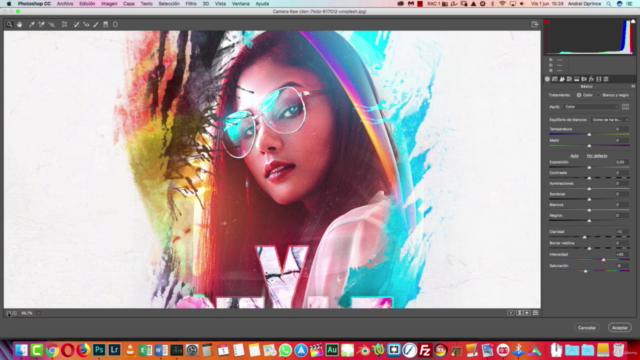Click the Exposición slider handle
The image size is (640, 360).
click(589, 167)
